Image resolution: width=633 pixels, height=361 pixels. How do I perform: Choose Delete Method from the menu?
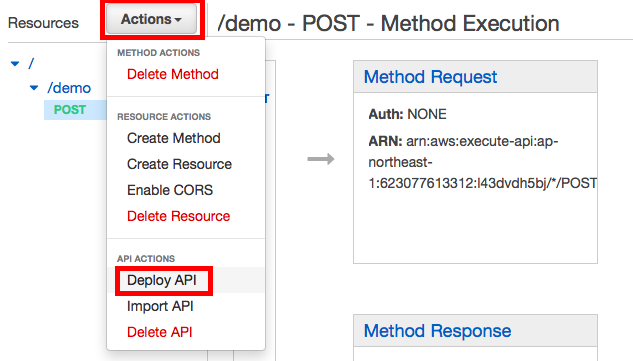173,74
